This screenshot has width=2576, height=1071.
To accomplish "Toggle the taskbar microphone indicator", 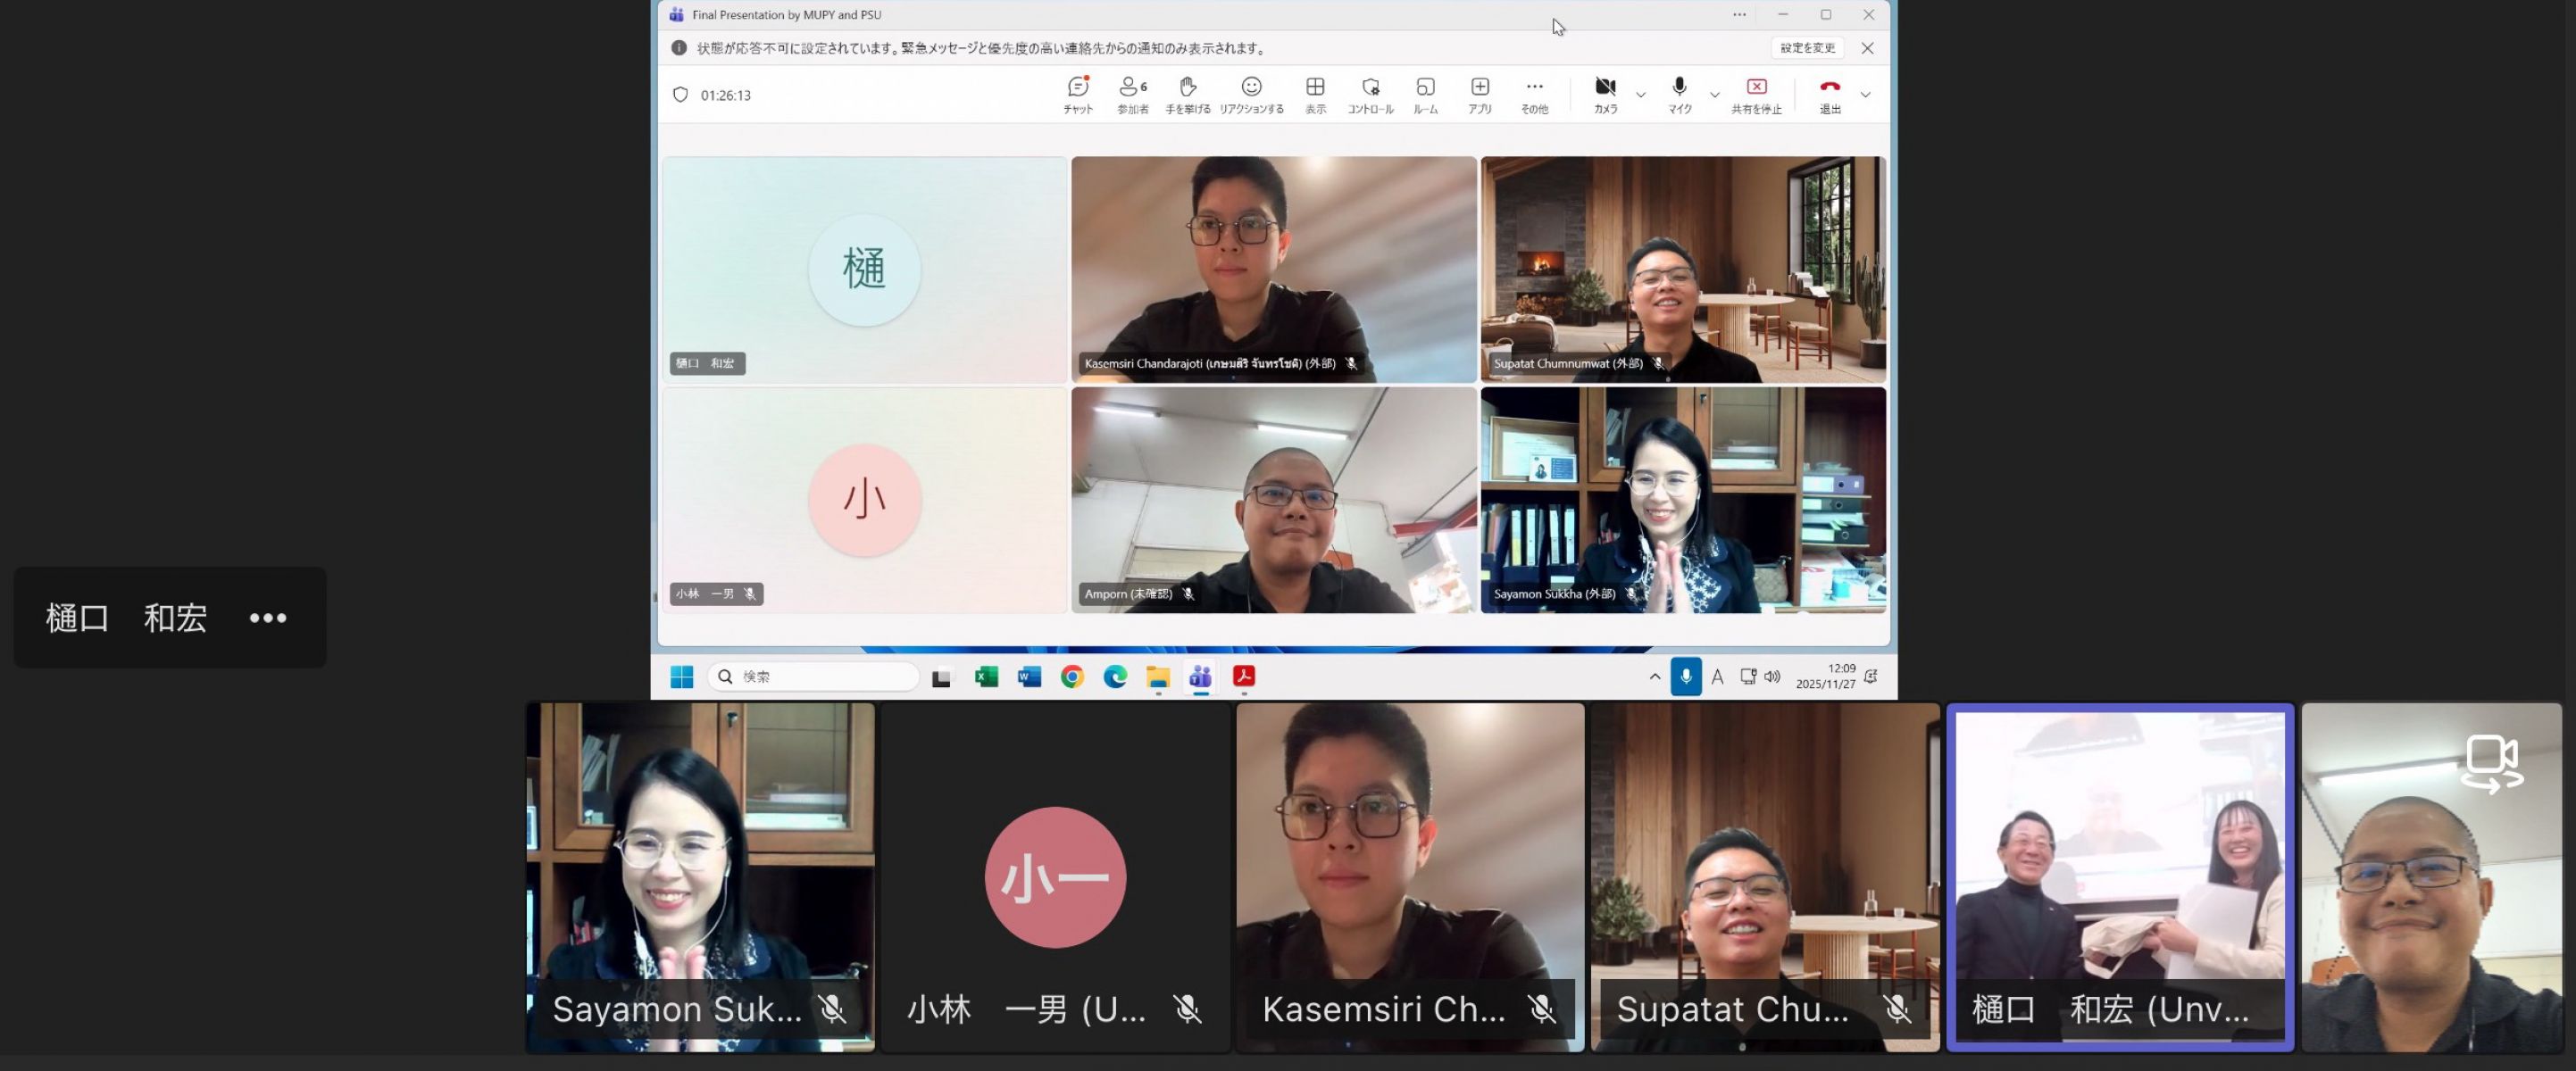I will [1685, 677].
